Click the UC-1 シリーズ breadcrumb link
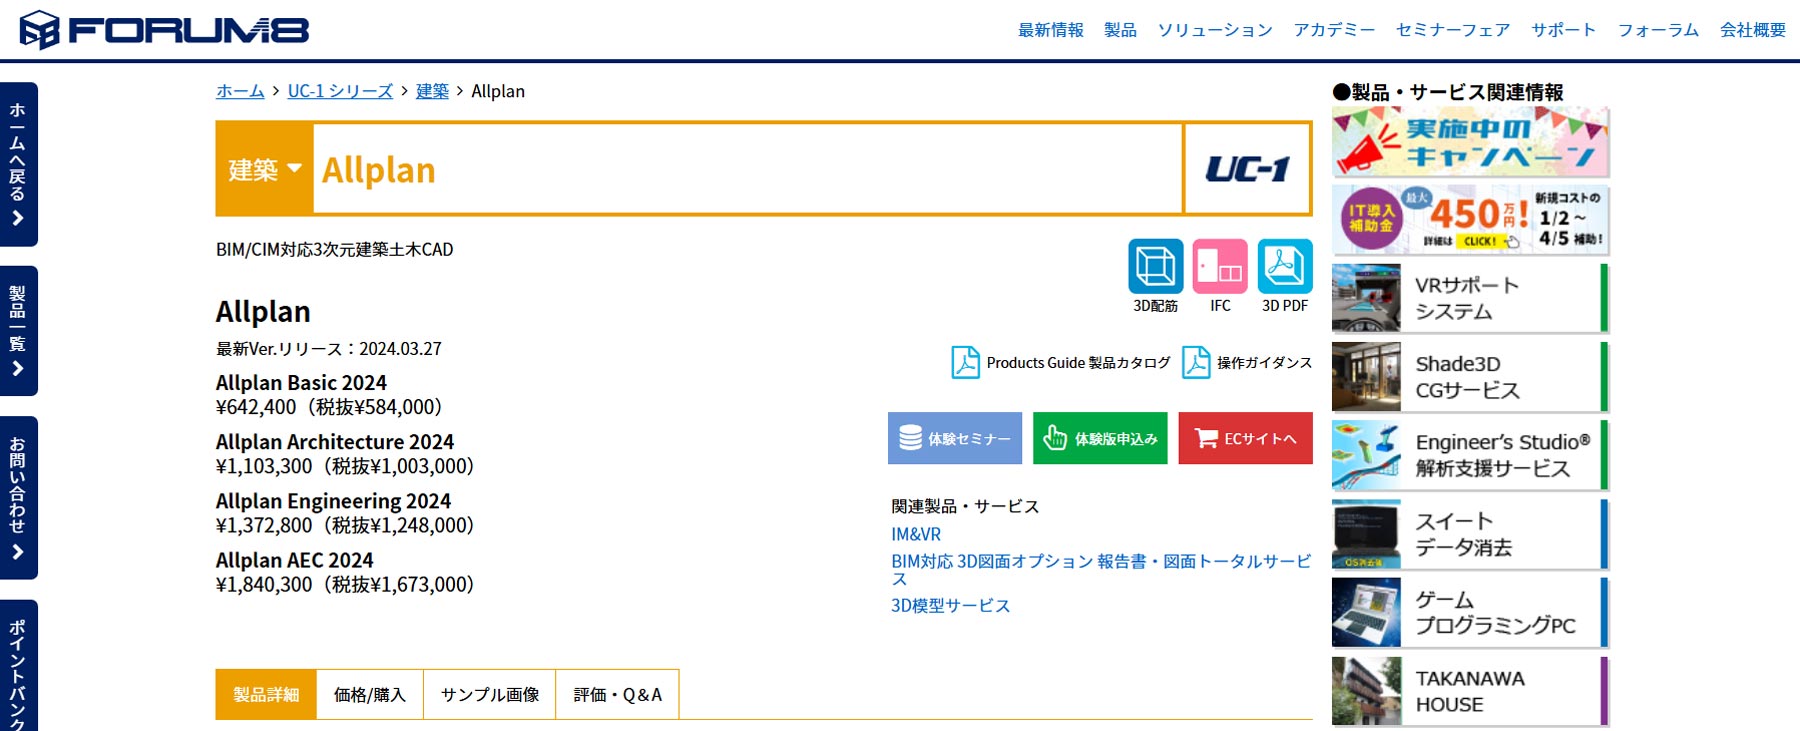The width and height of the screenshot is (1800, 731). [x=340, y=91]
